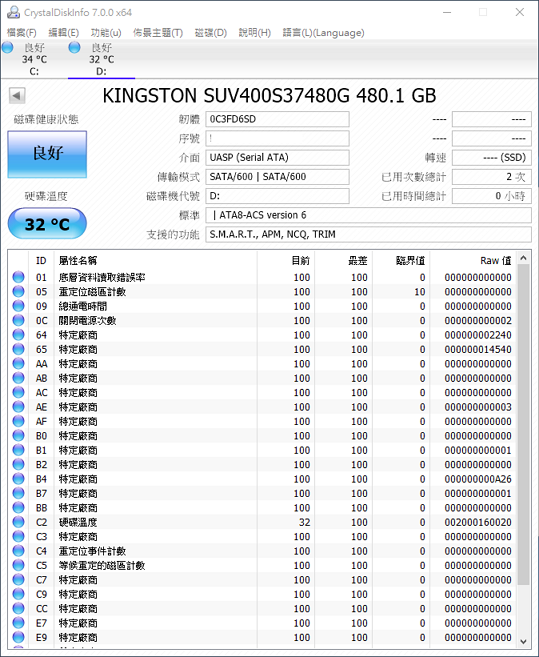Click status icon for attribute B7

pyautogui.click(x=18, y=493)
